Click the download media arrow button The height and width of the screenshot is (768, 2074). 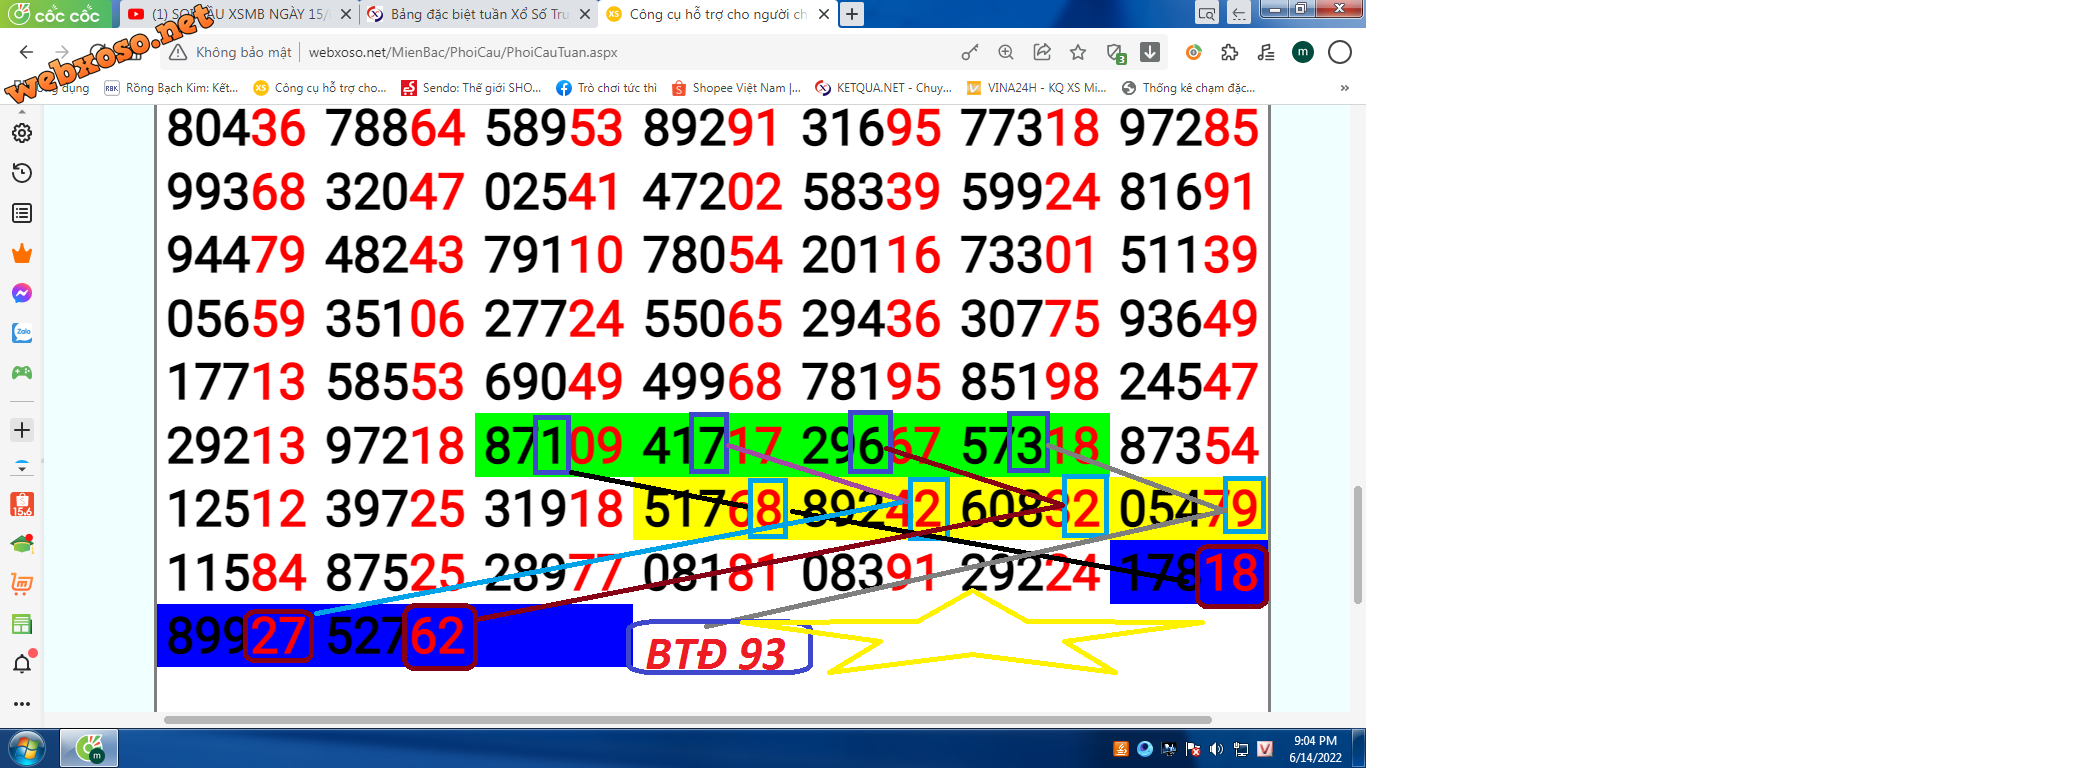coord(1150,52)
